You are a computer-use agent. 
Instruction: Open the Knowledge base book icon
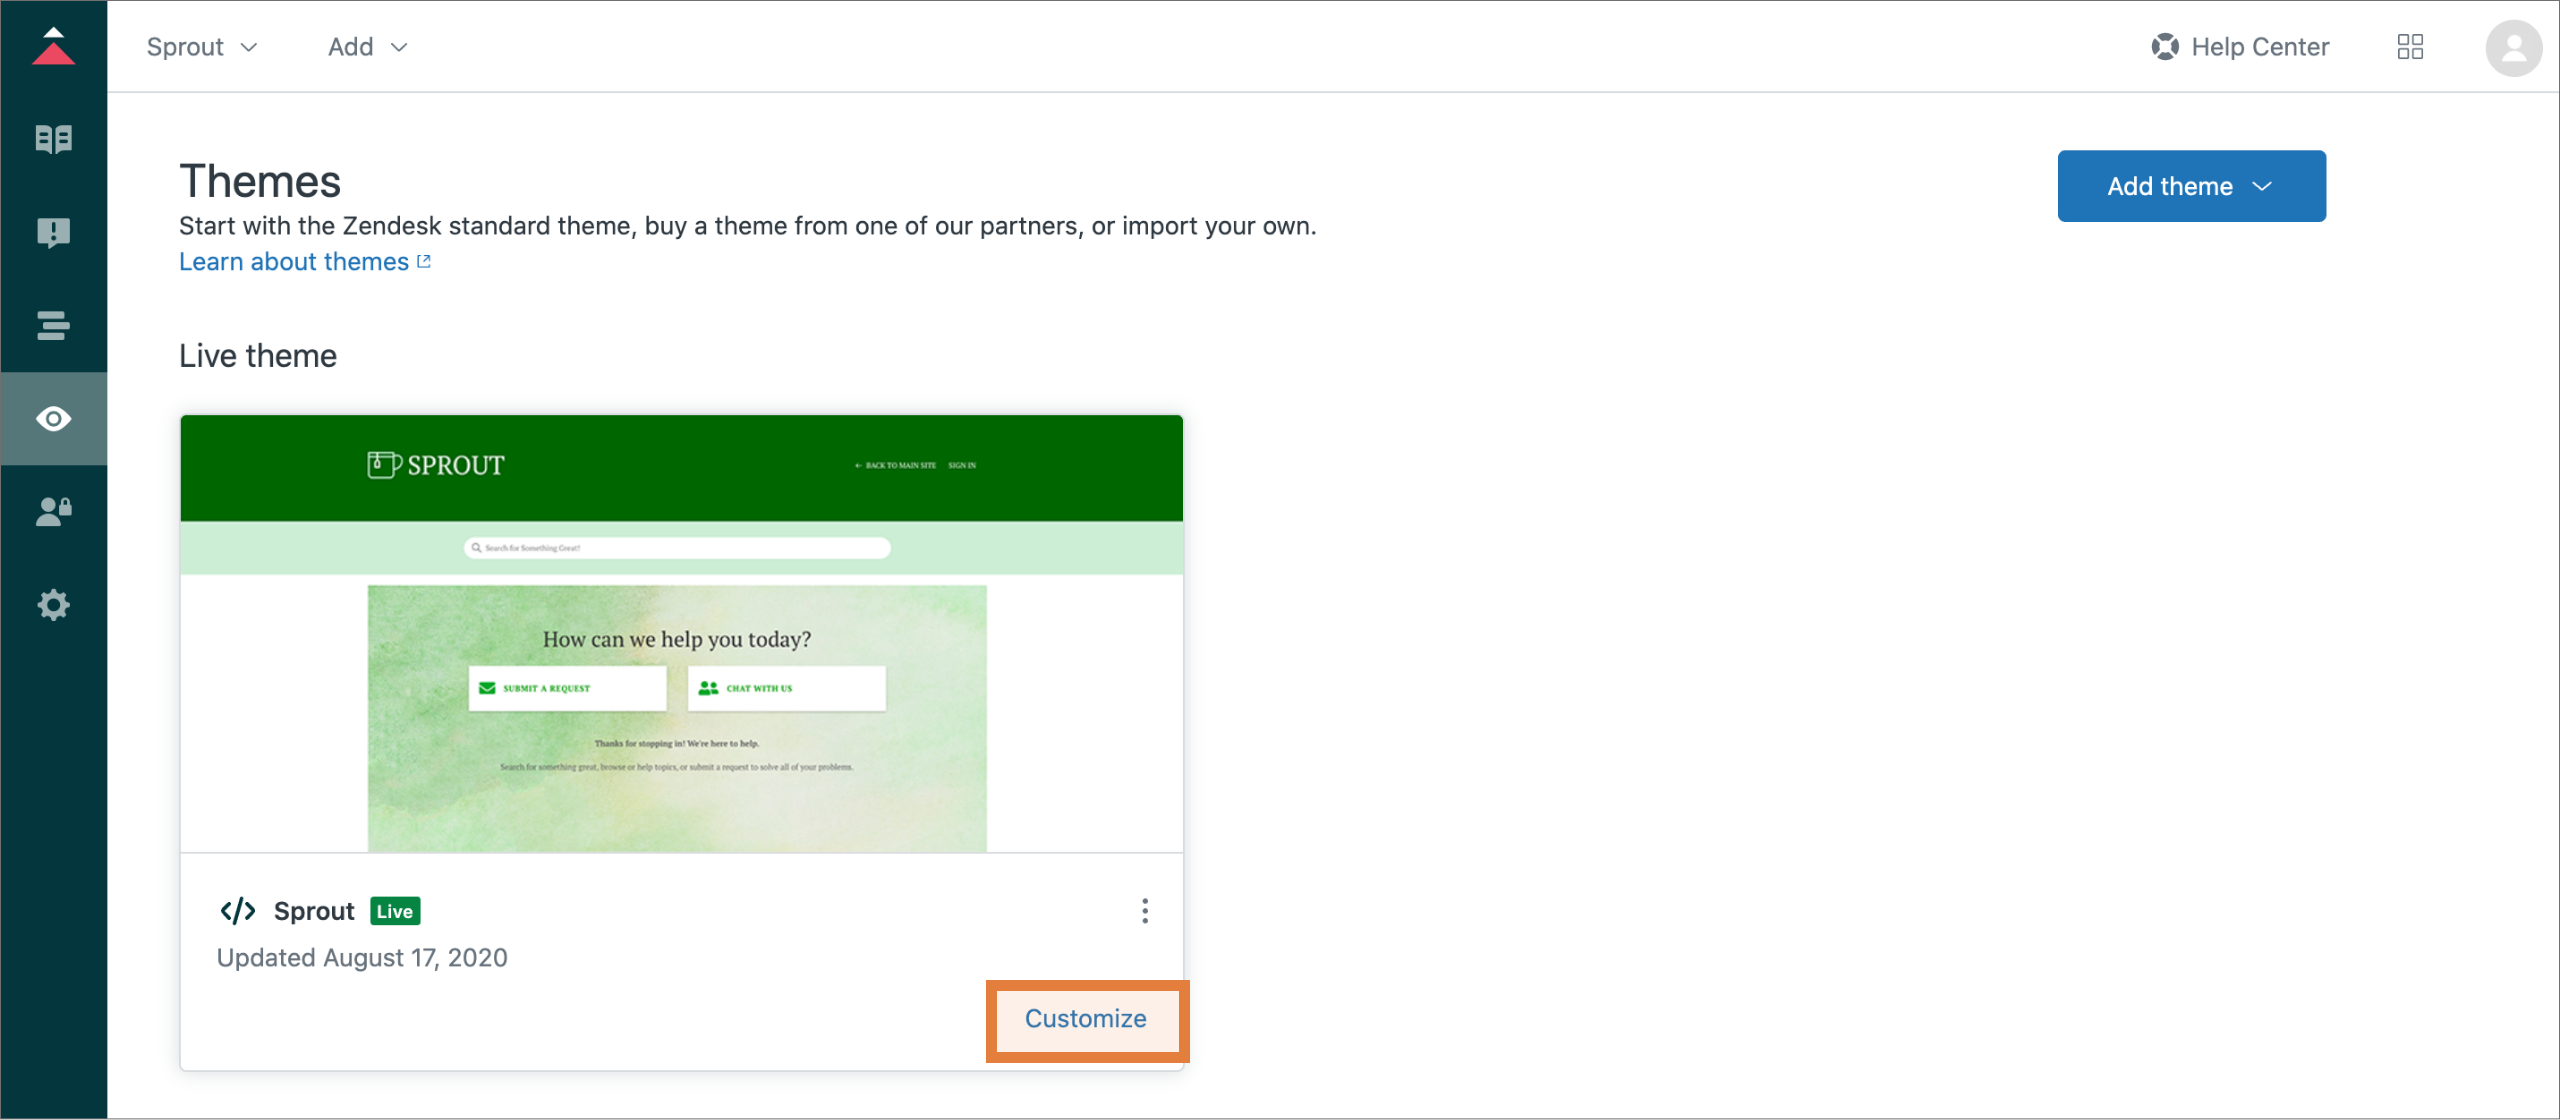click(x=53, y=139)
